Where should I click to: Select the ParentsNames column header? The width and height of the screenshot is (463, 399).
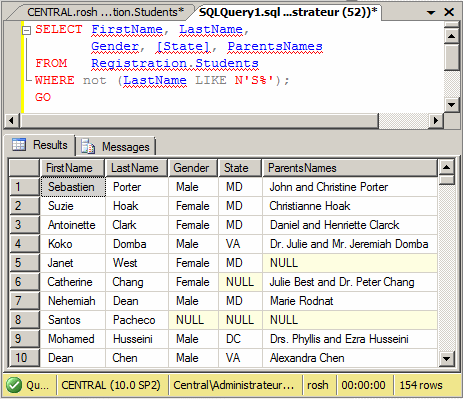(x=349, y=168)
